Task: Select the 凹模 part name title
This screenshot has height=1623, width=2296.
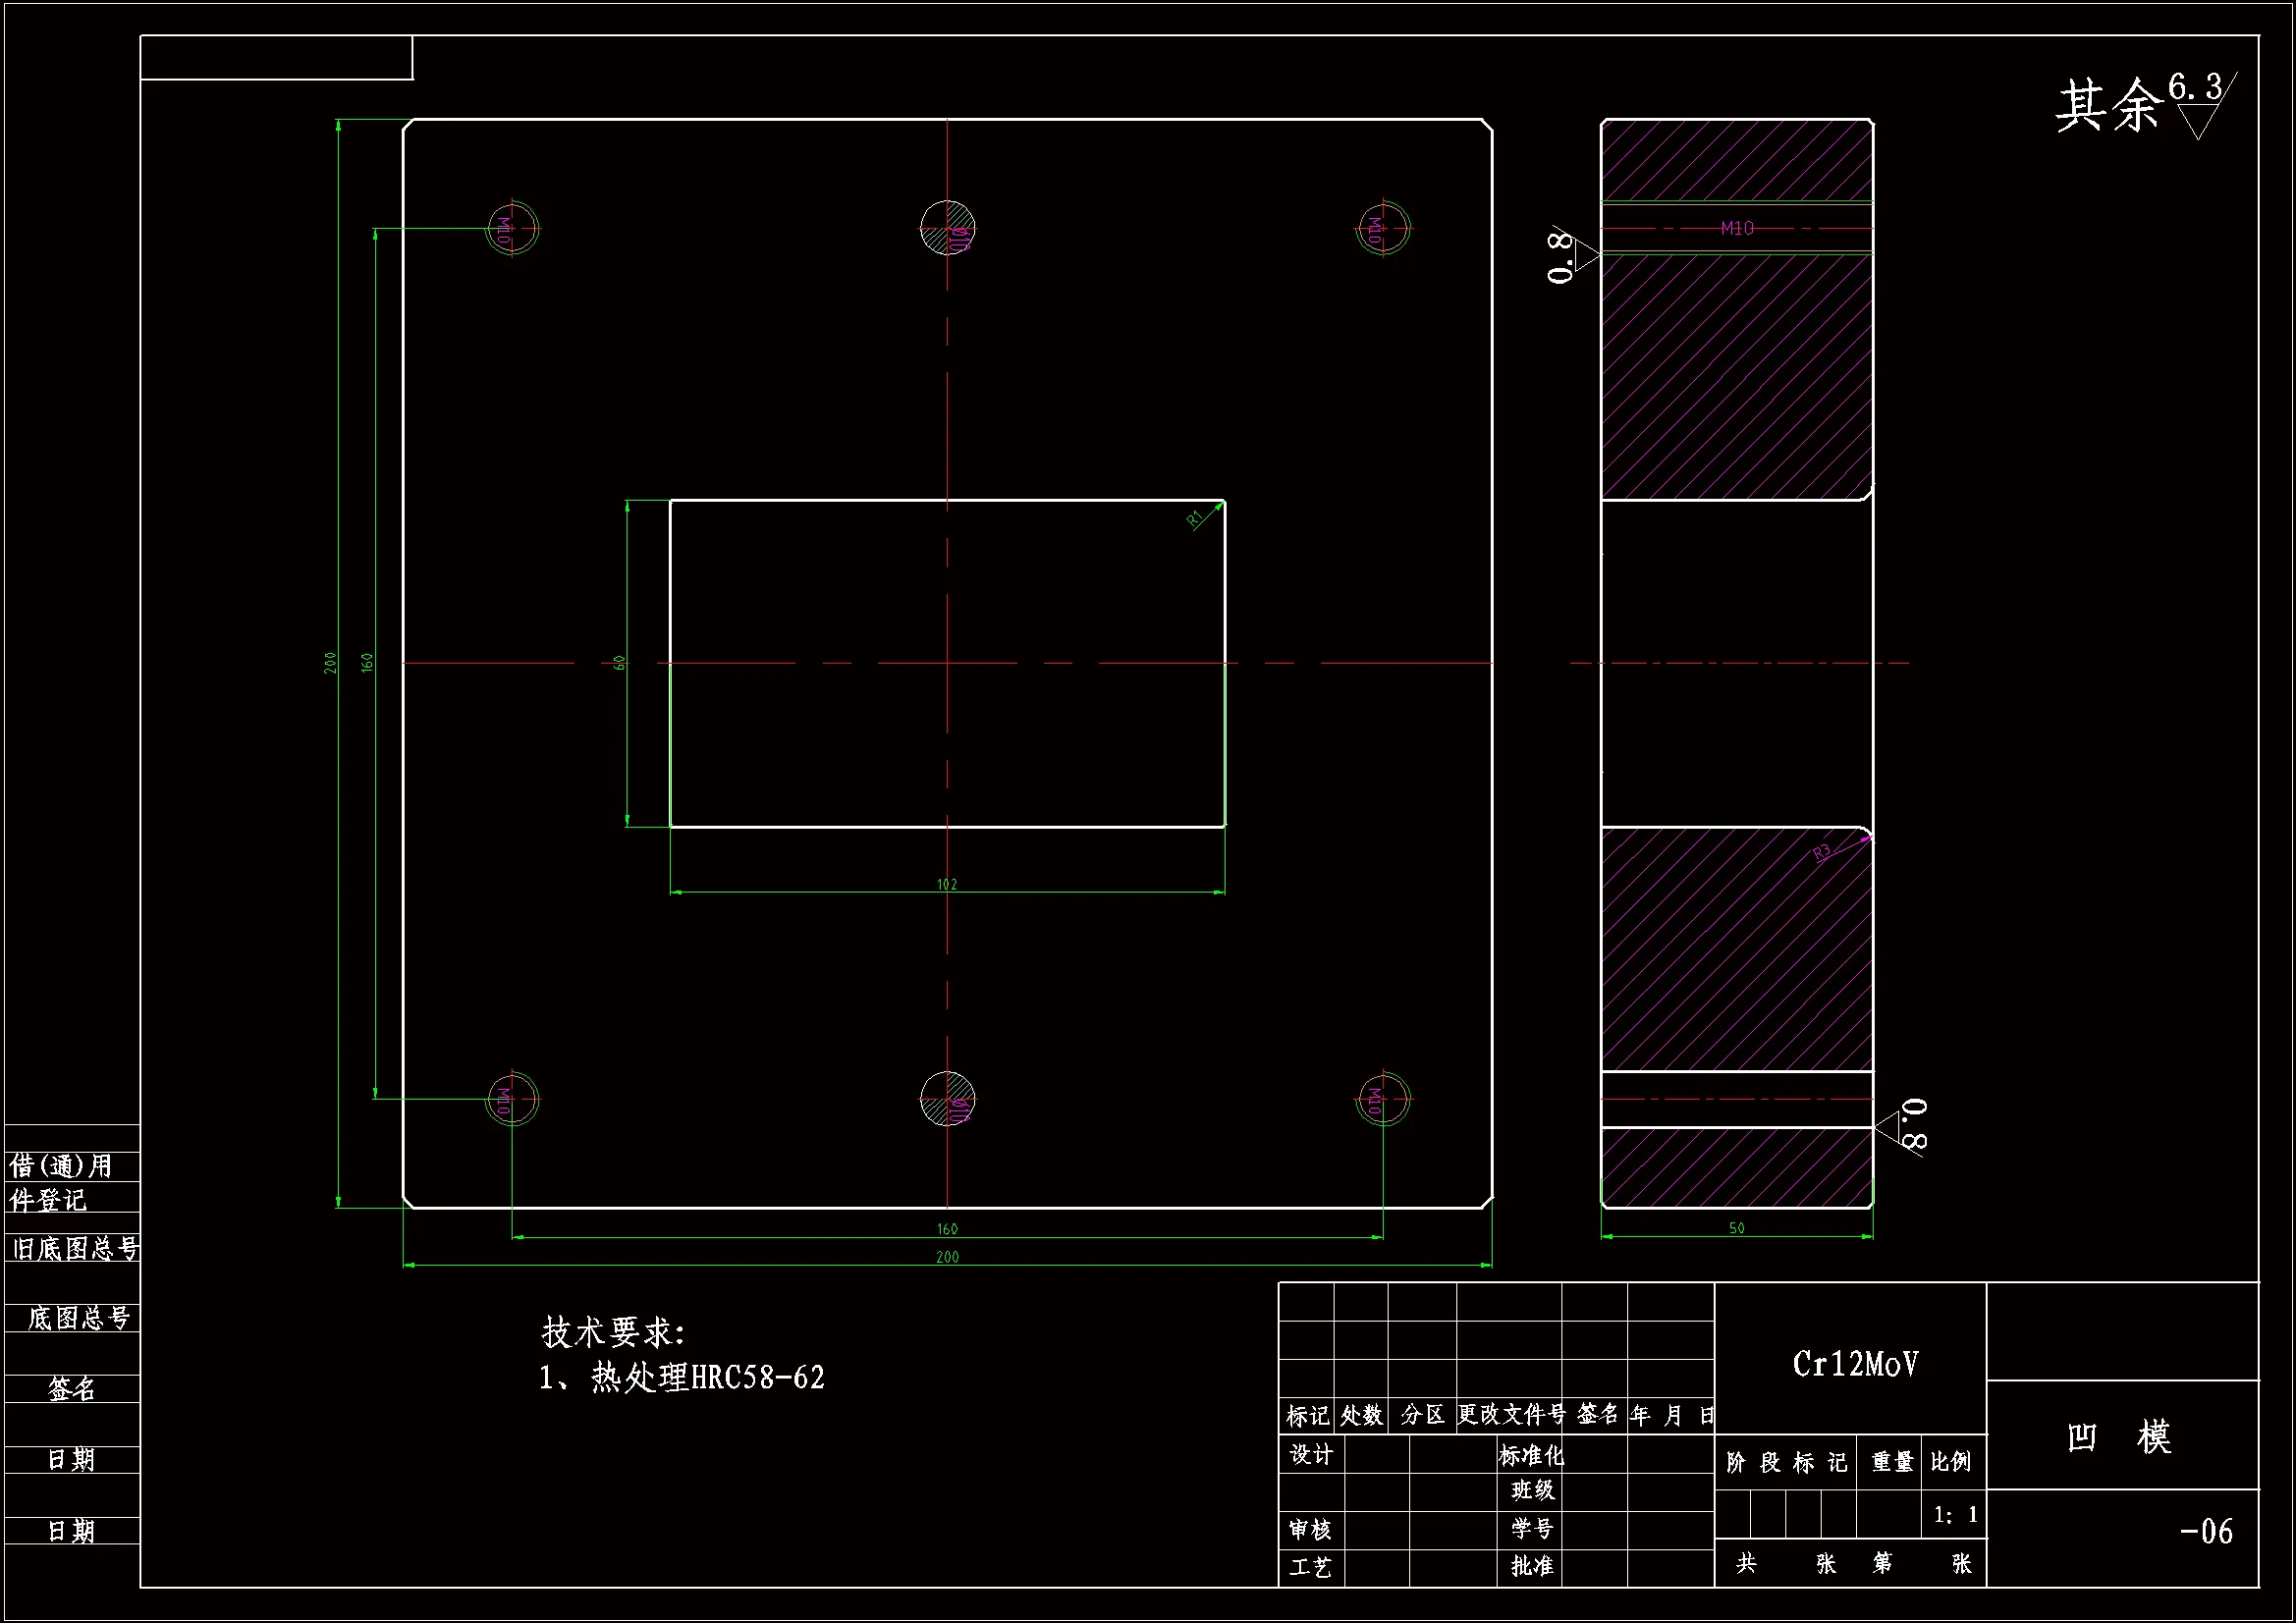Action: 2121,1437
